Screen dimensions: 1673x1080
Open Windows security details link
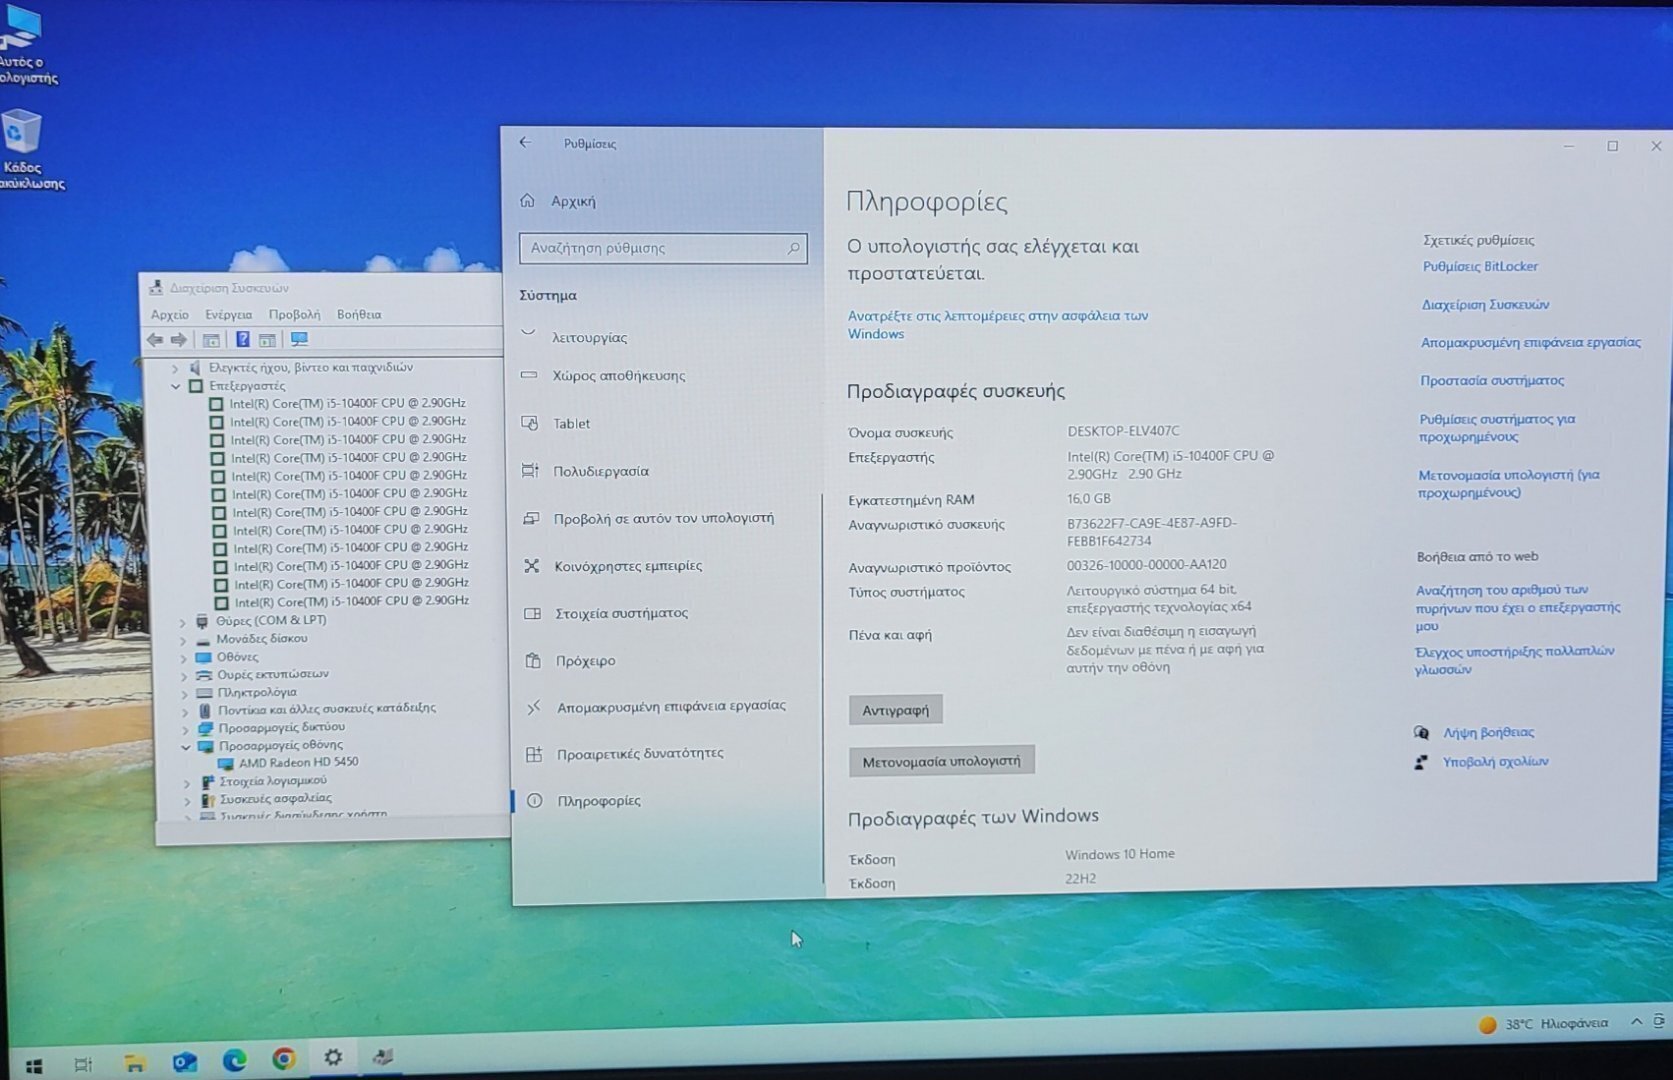tap(997, 324)
